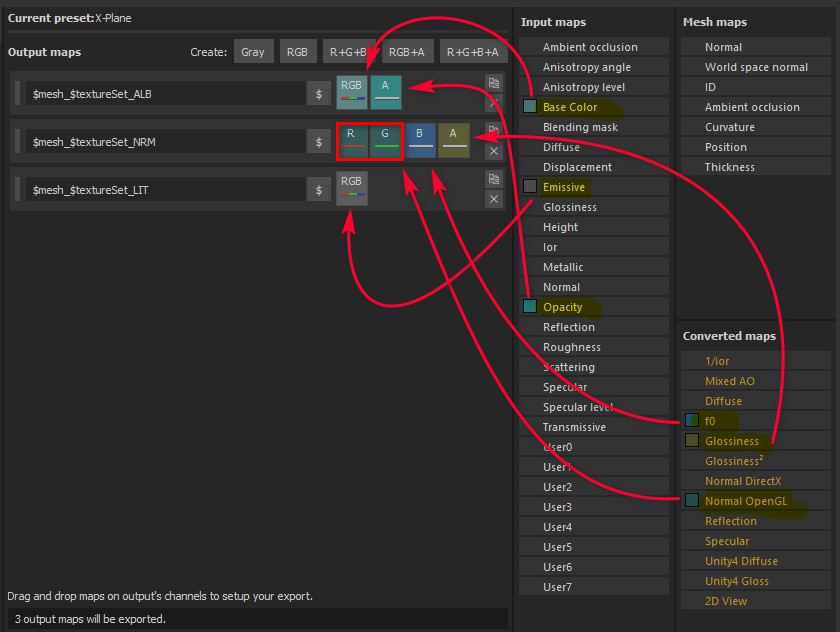The image size is (840, 632).
Task: Open the $ variable menu for ALB map
Action: pyautogui.click(x=319, y=94)
